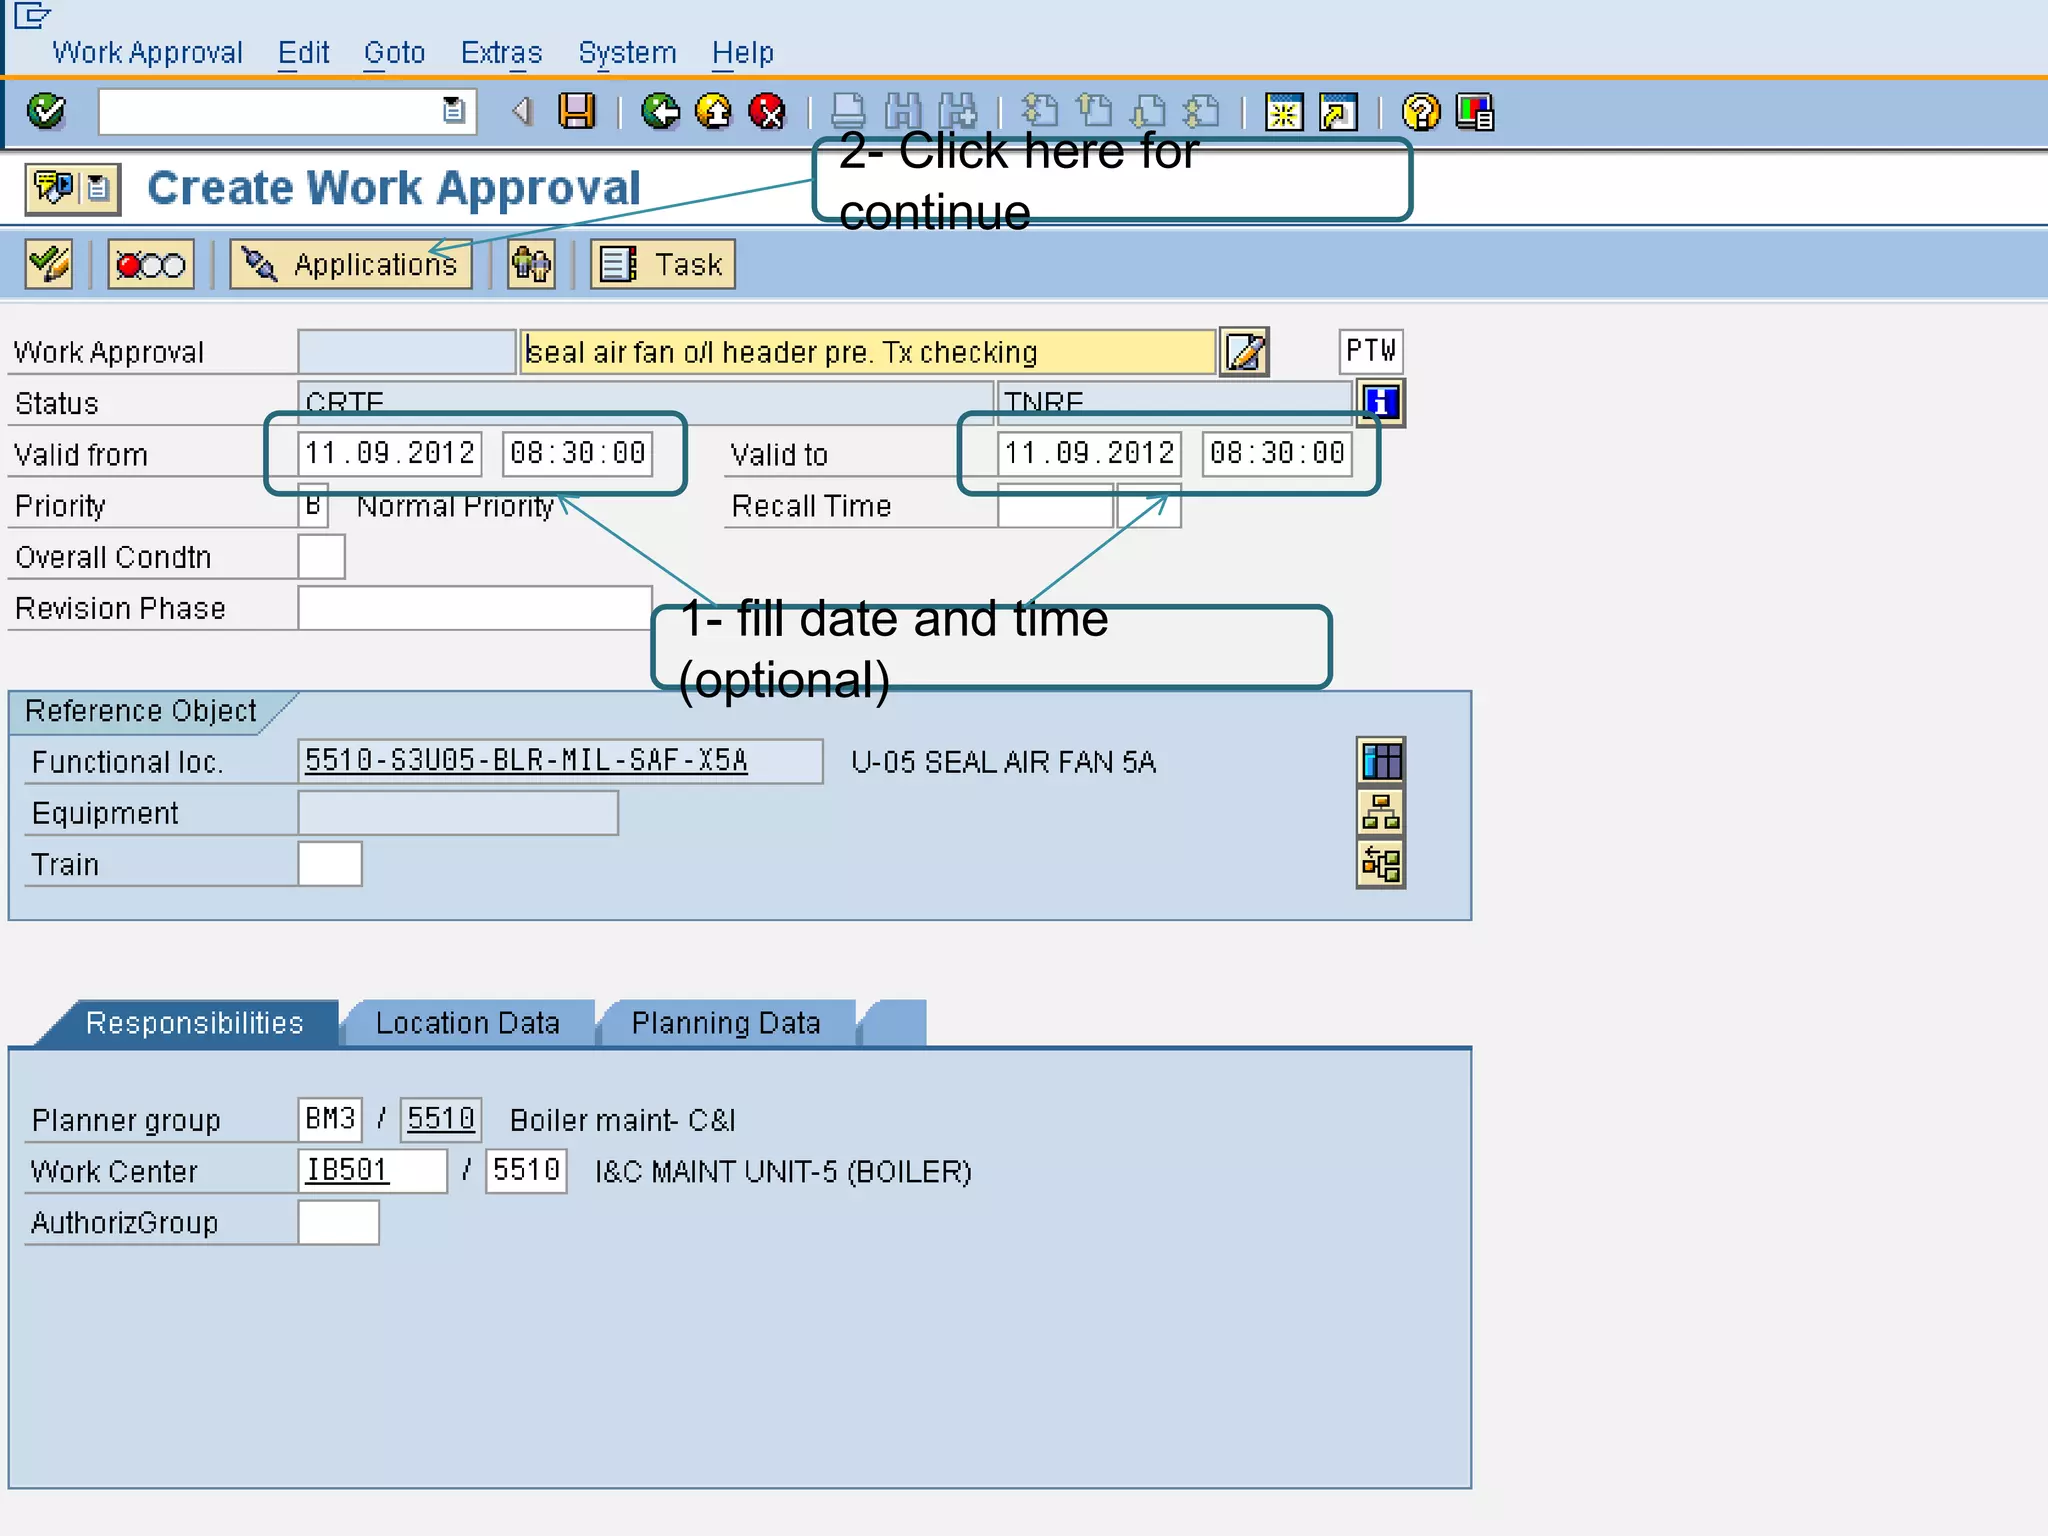This screenshot has width=2048, height=1536.
Task: Click the Valid from date field
Action: pos(390,453)
